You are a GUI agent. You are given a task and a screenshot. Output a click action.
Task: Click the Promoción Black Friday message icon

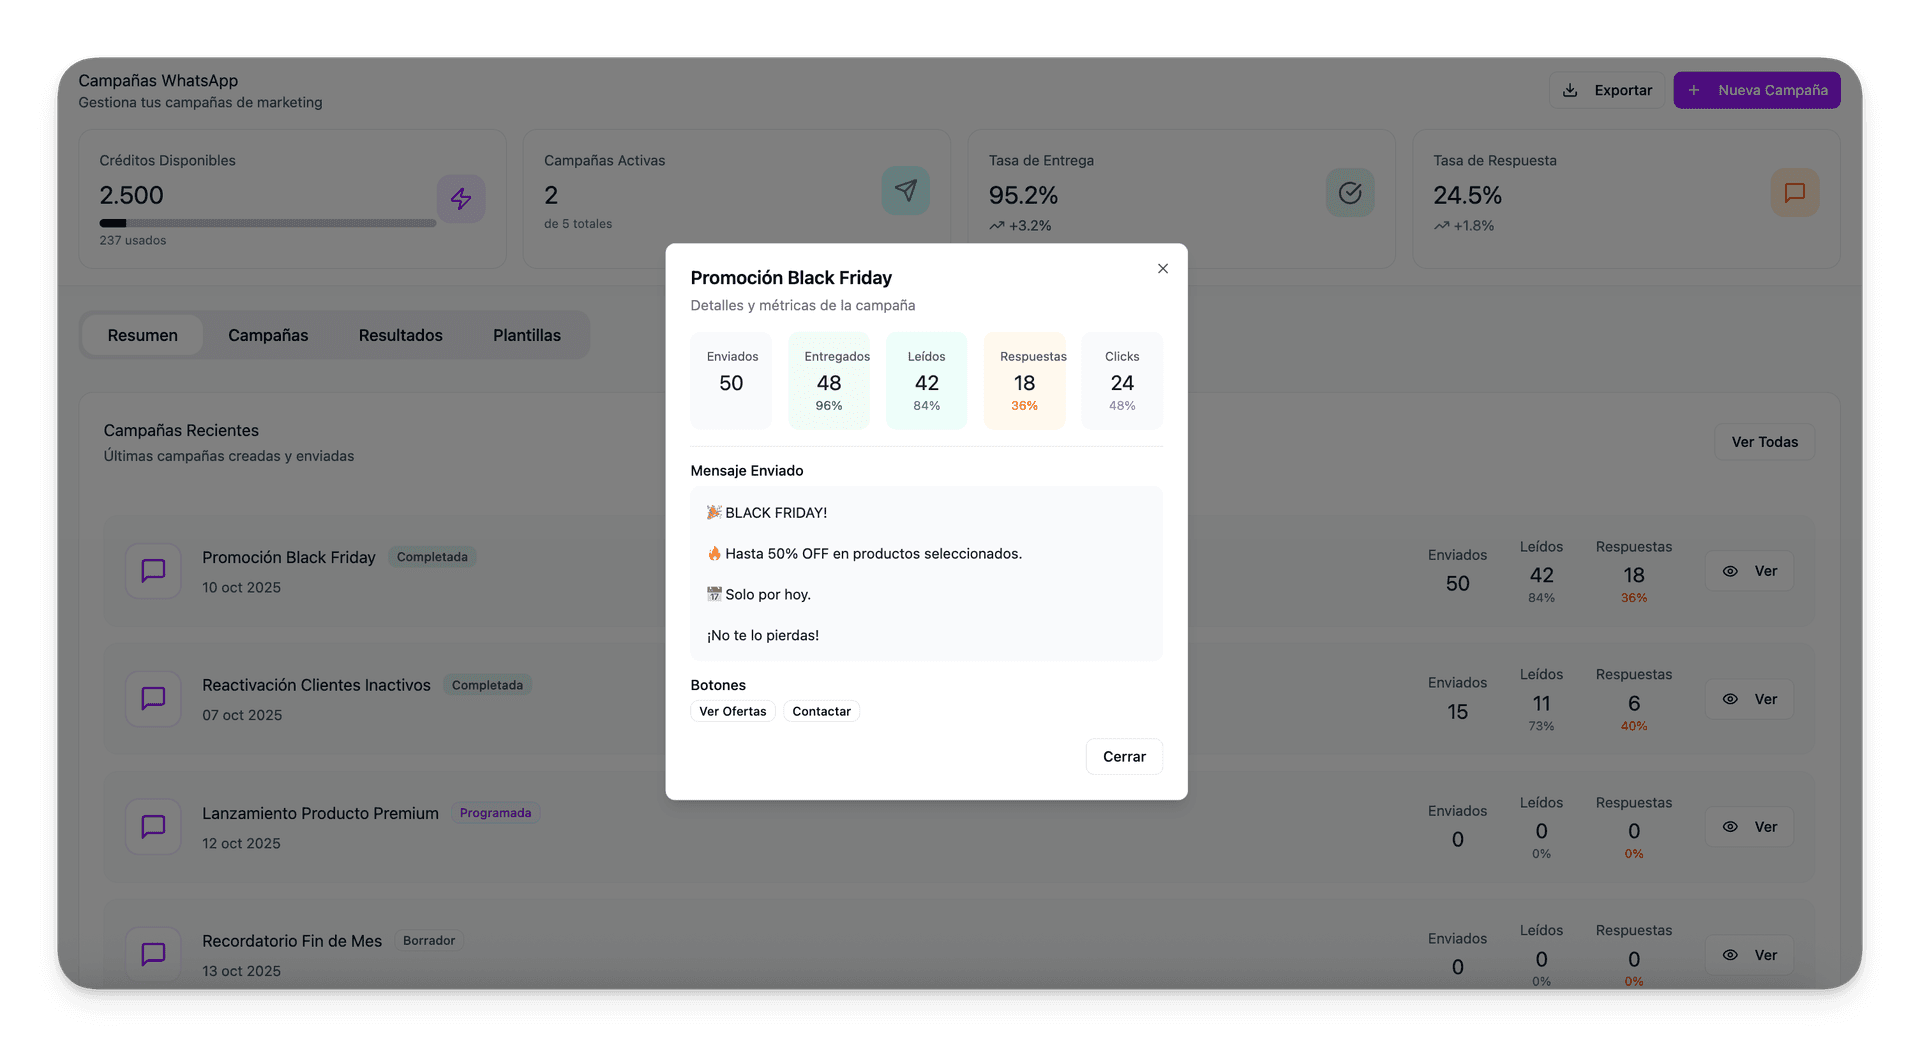pos(153,571)
